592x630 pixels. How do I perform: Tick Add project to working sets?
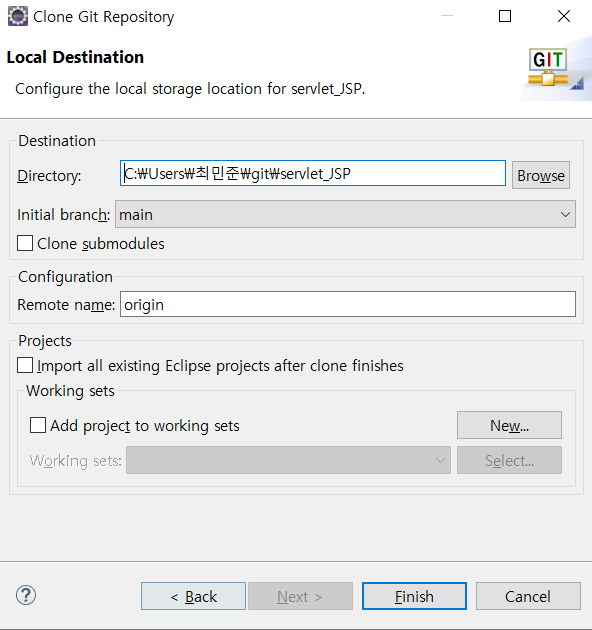coord(38,425)
